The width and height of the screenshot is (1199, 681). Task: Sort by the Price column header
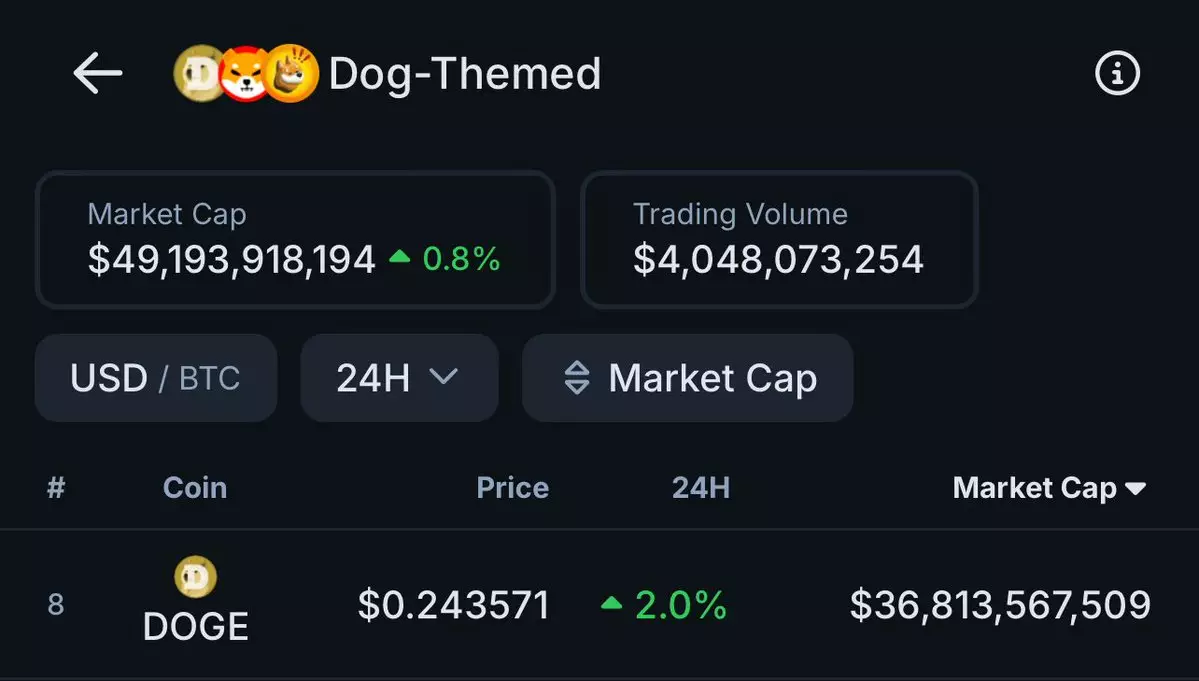click(x=512, y=488)
